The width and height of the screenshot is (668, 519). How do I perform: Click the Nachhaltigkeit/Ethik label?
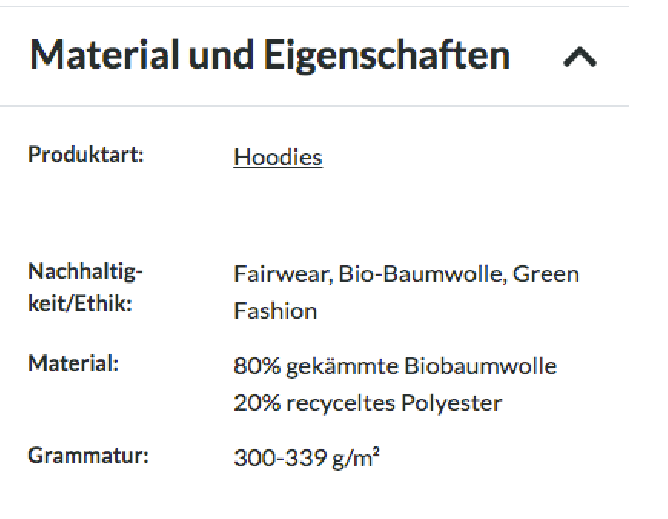86,287
